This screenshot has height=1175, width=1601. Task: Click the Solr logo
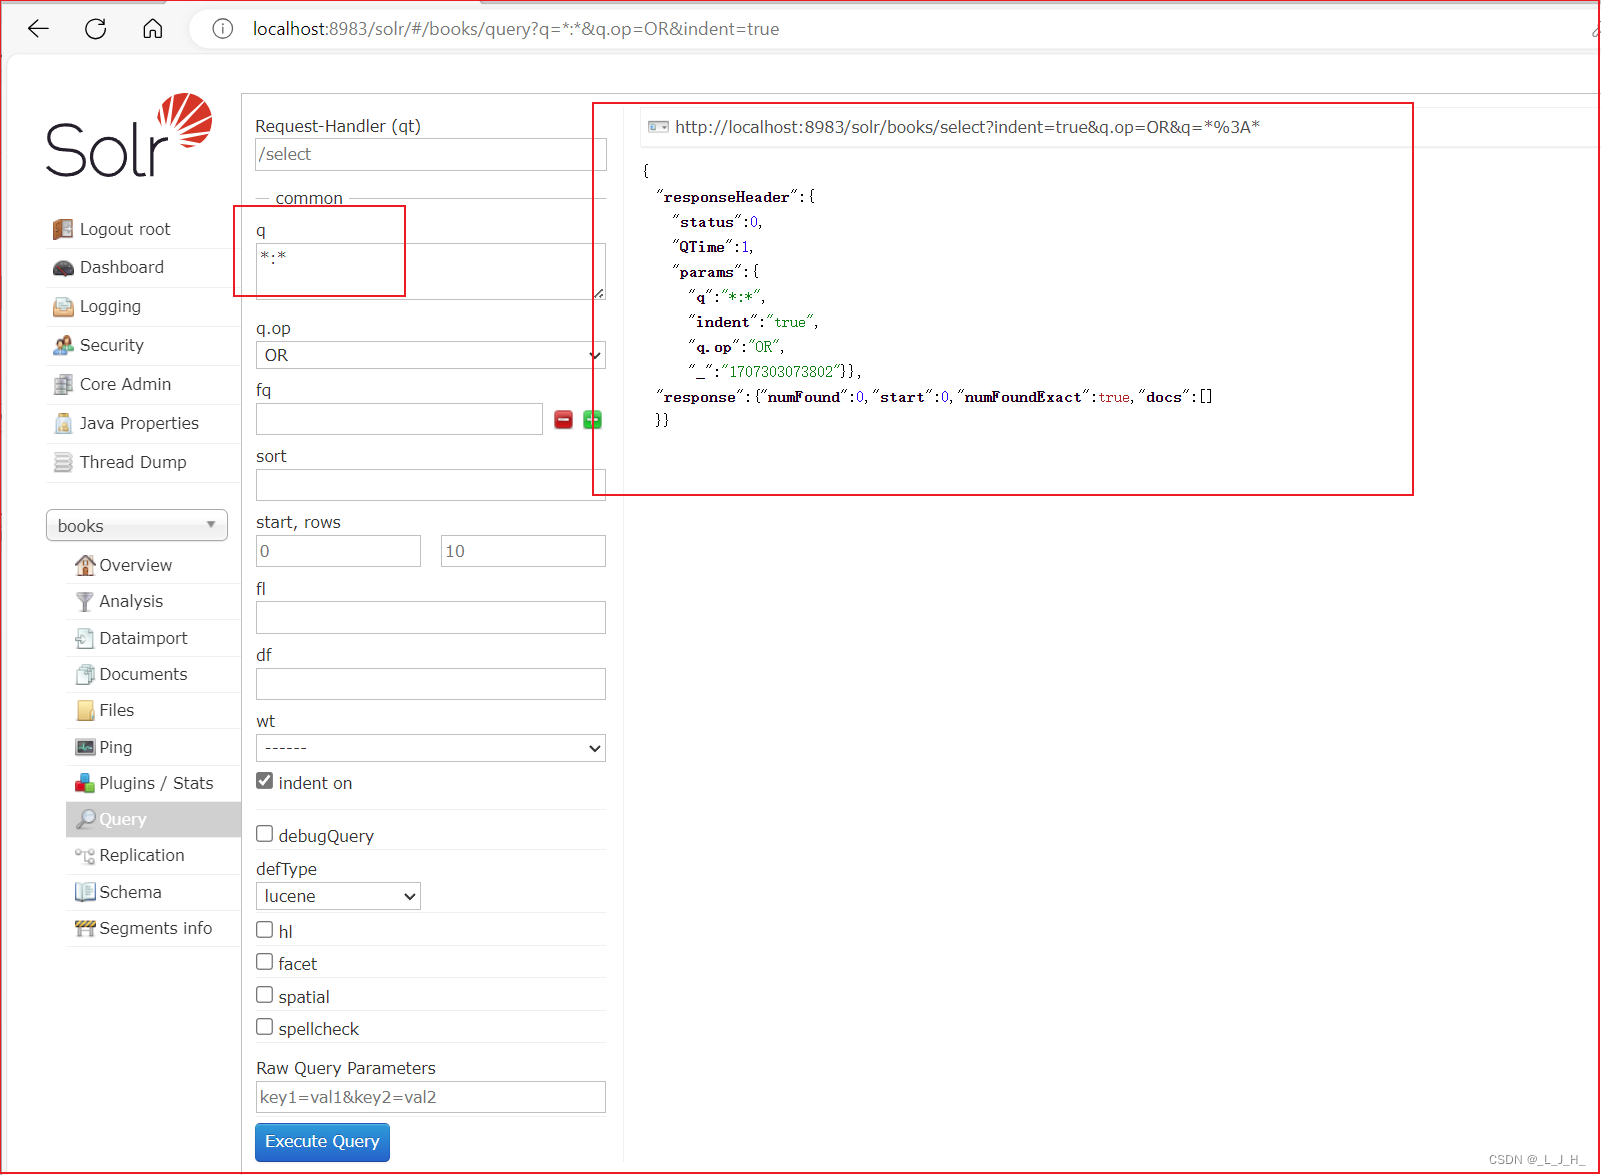click(129, 136)
